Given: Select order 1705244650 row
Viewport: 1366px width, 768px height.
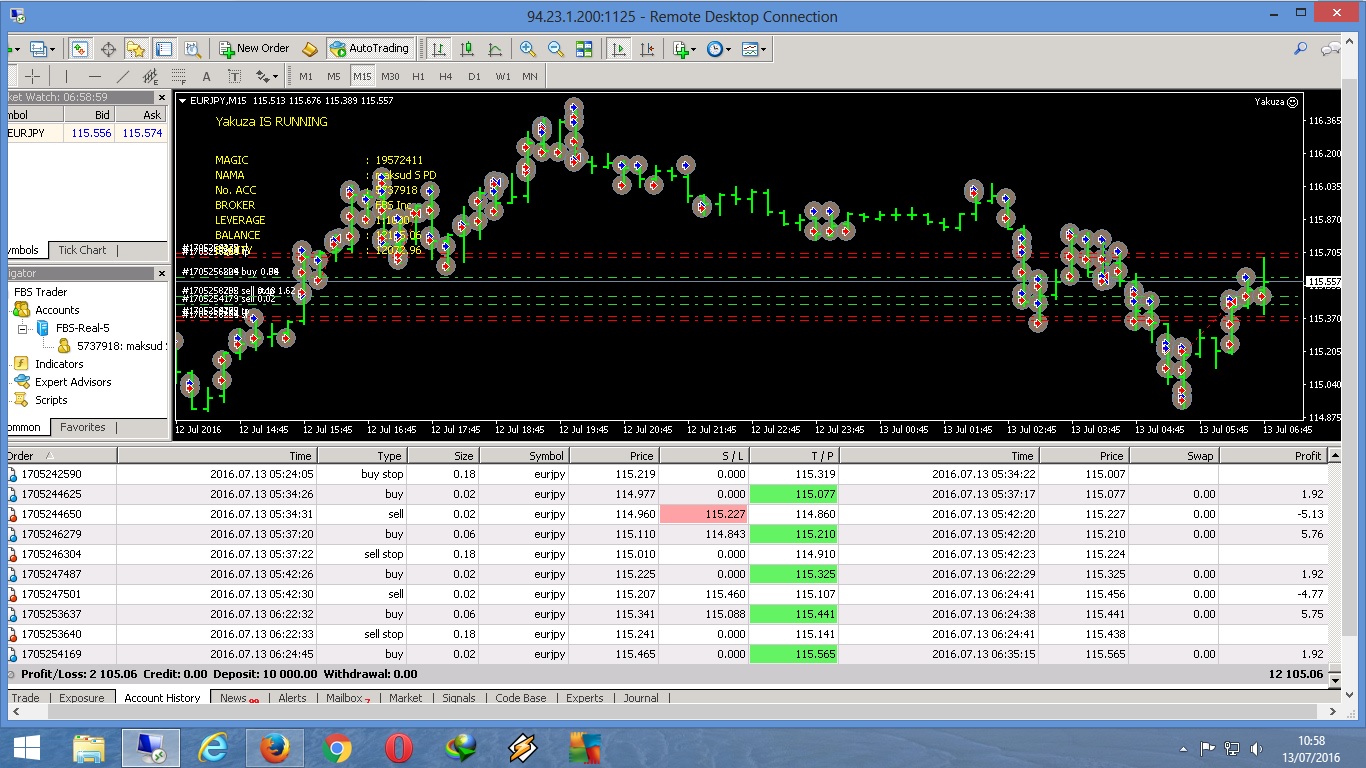Looking at the screenshot, I should [x=667, y=514].
